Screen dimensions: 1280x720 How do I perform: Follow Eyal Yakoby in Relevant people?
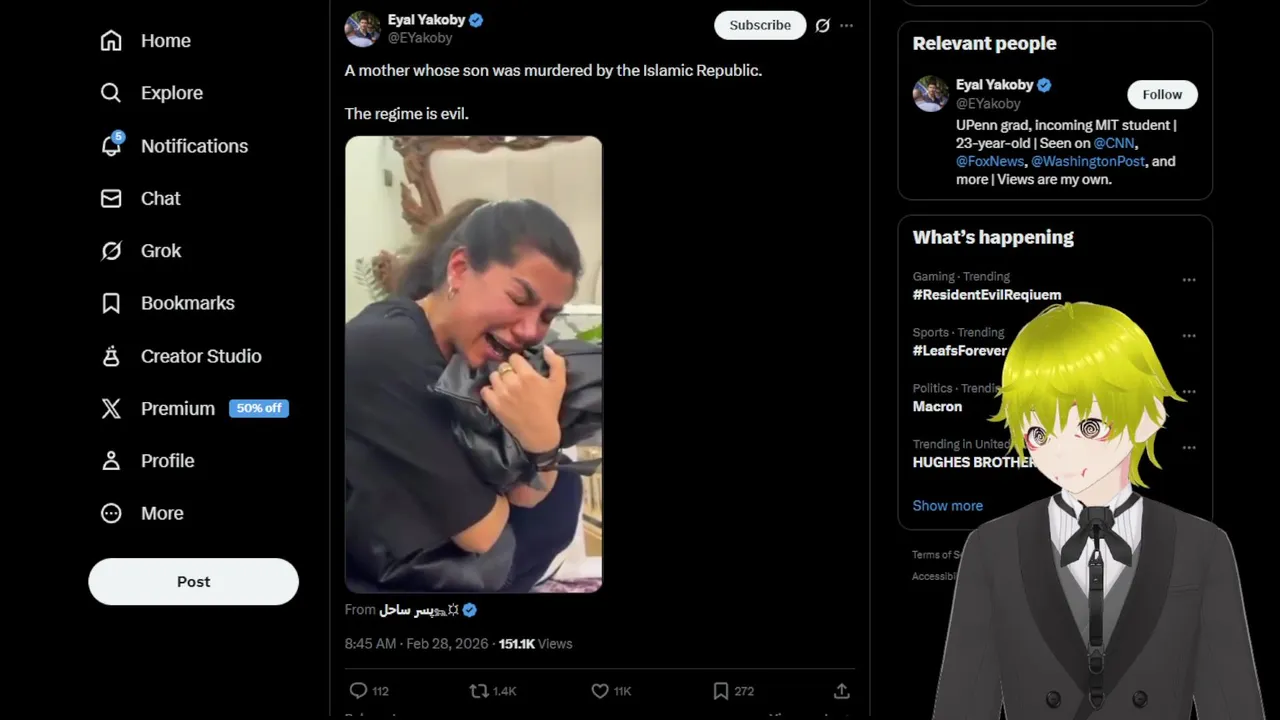(x=1162, y=95)
